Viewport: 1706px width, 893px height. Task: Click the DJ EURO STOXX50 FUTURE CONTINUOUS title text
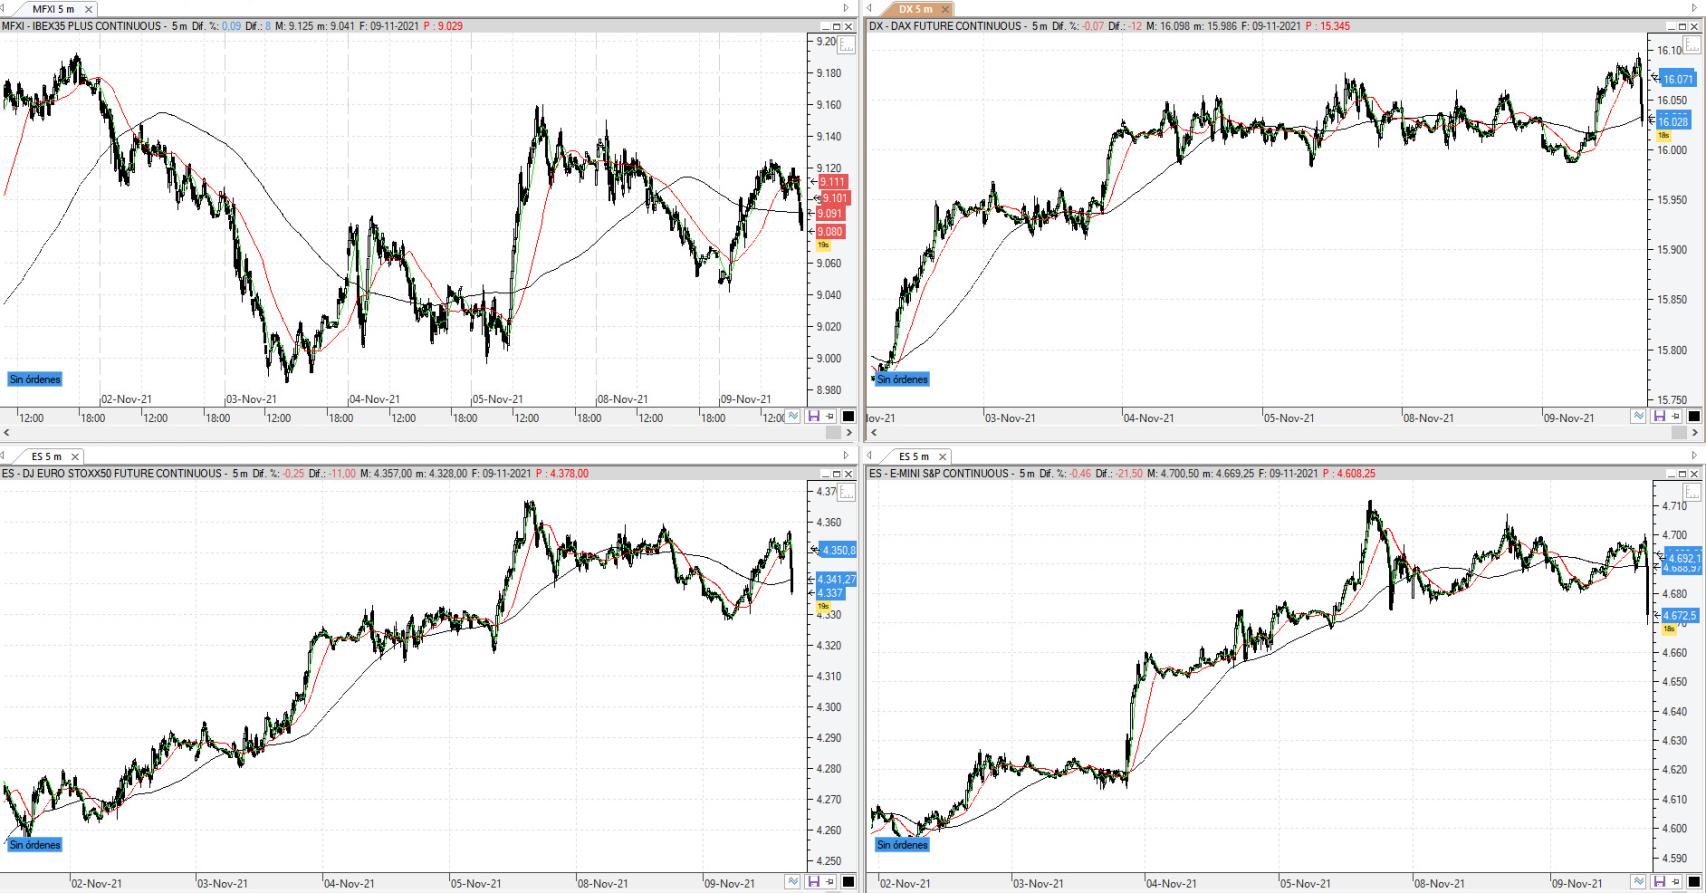pyautogui.click(x=120, y=473)
